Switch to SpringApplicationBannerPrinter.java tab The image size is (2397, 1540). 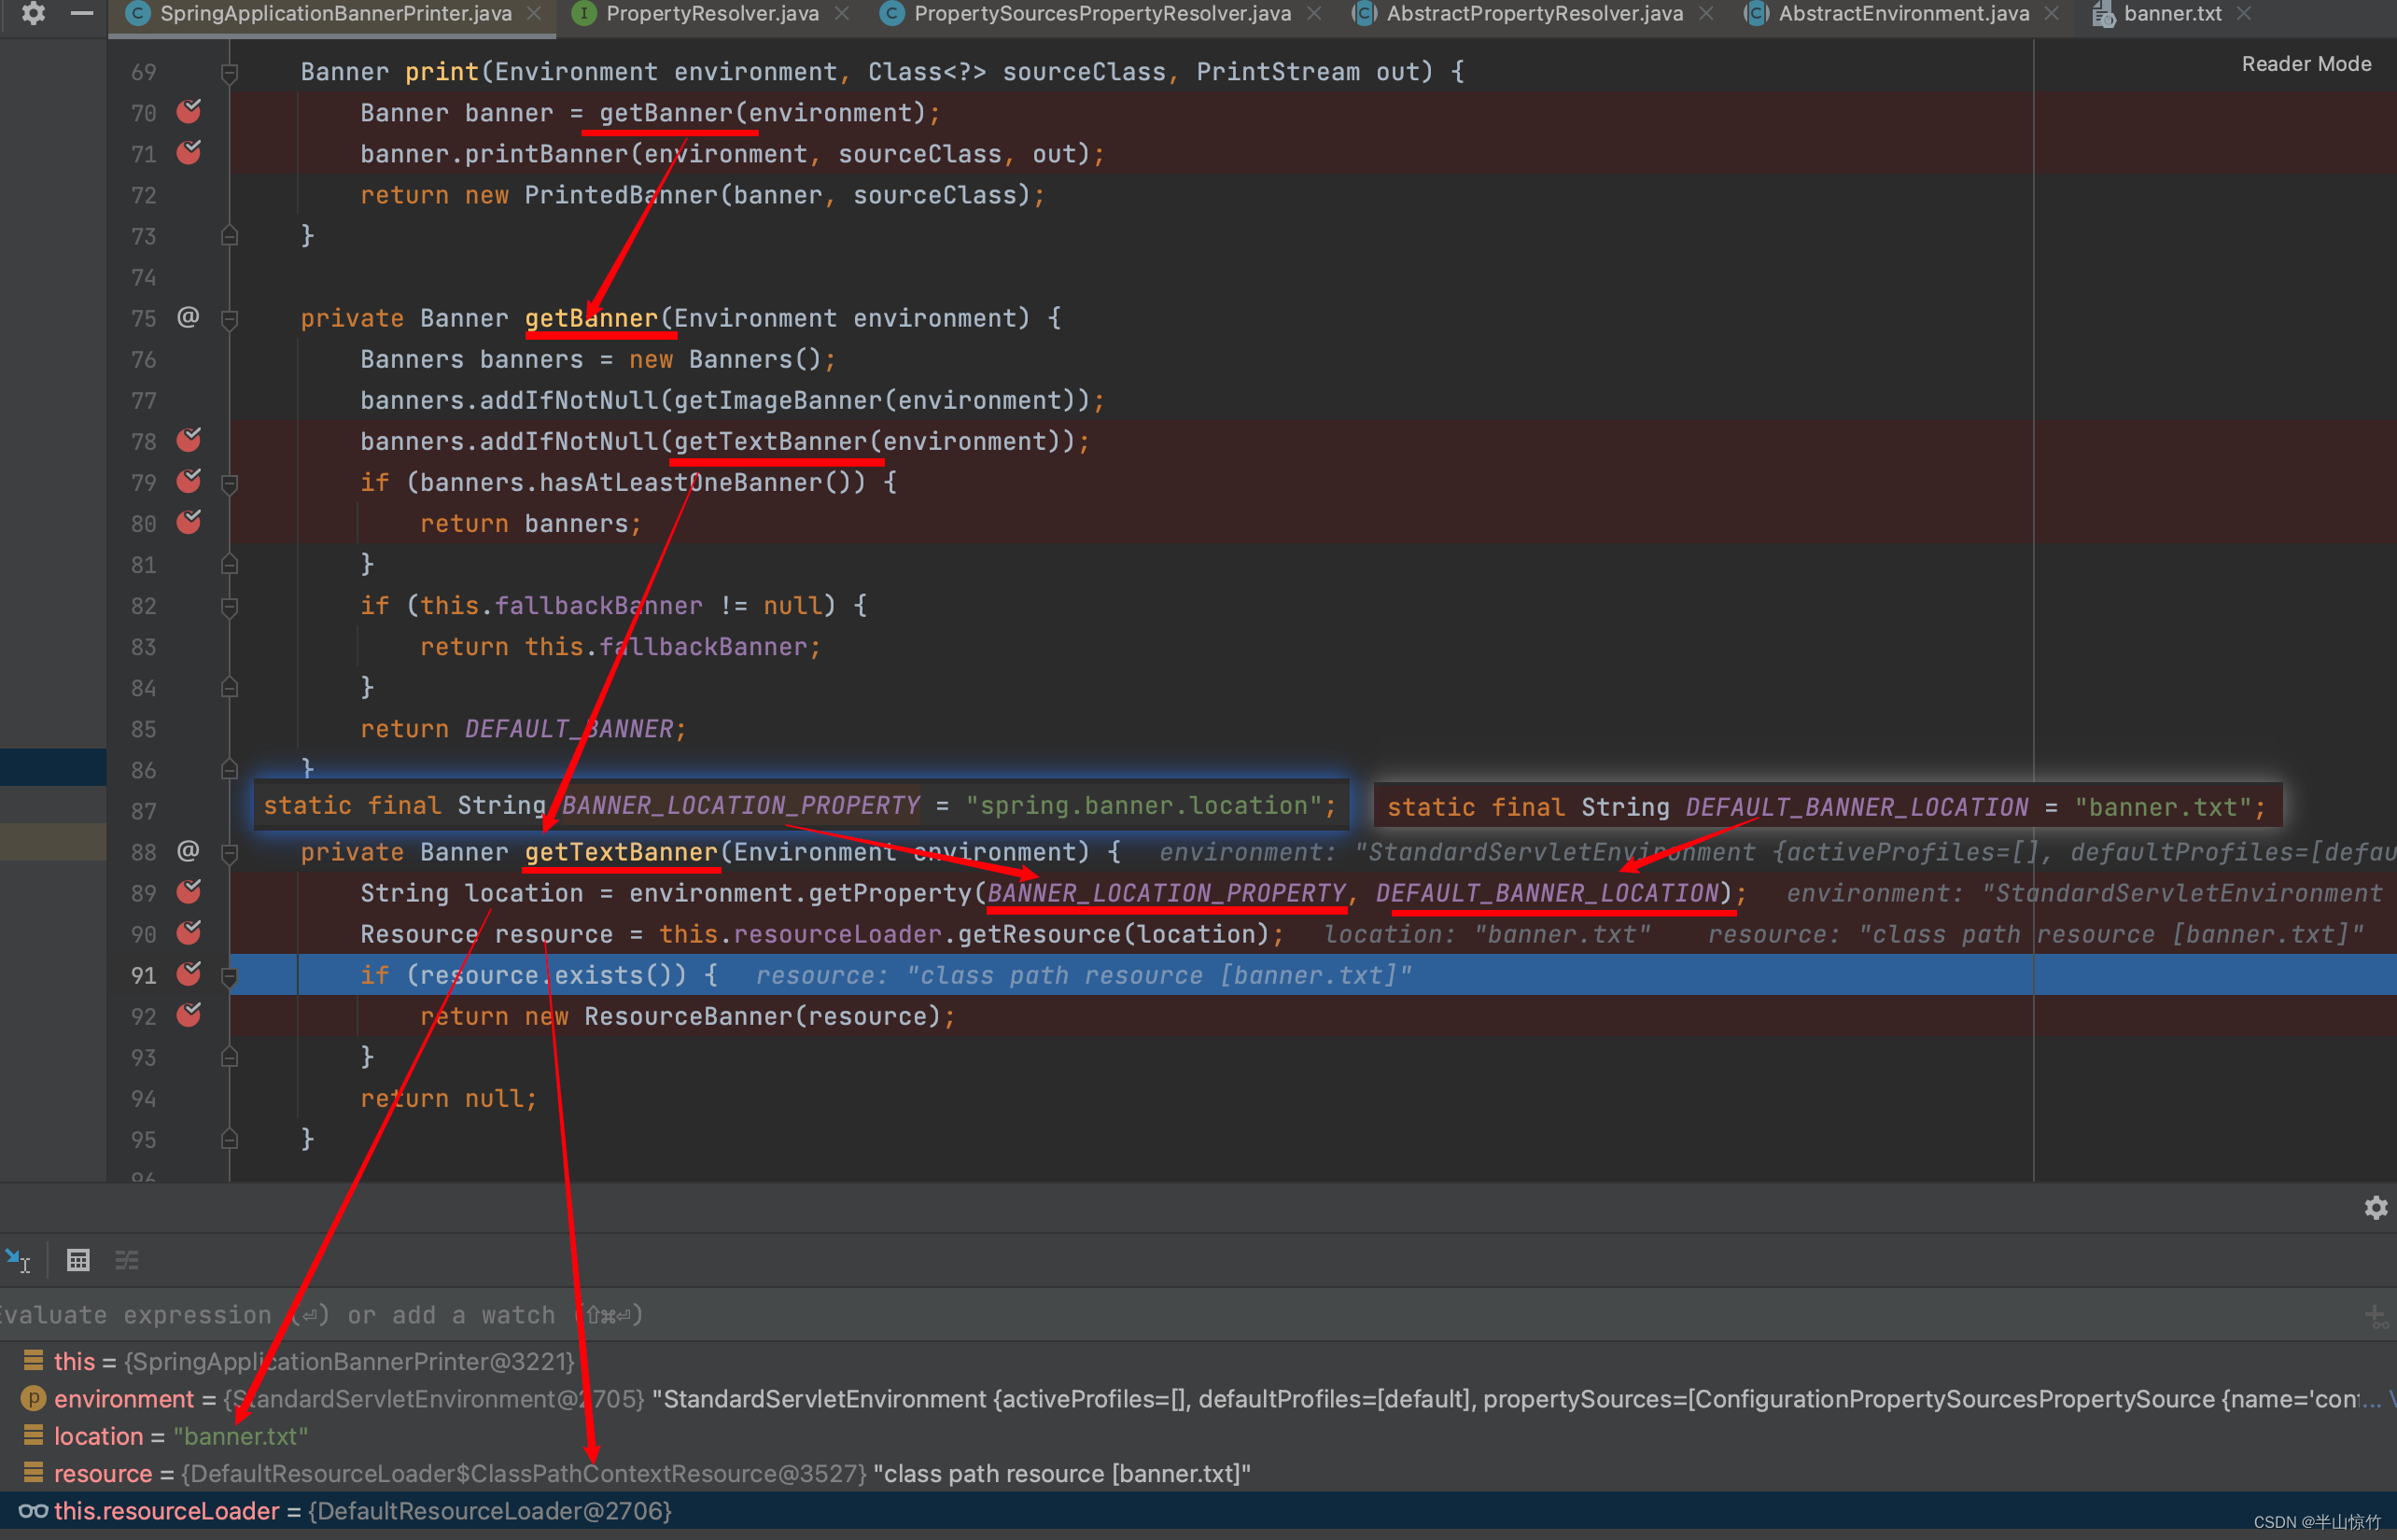coord(335,14)
